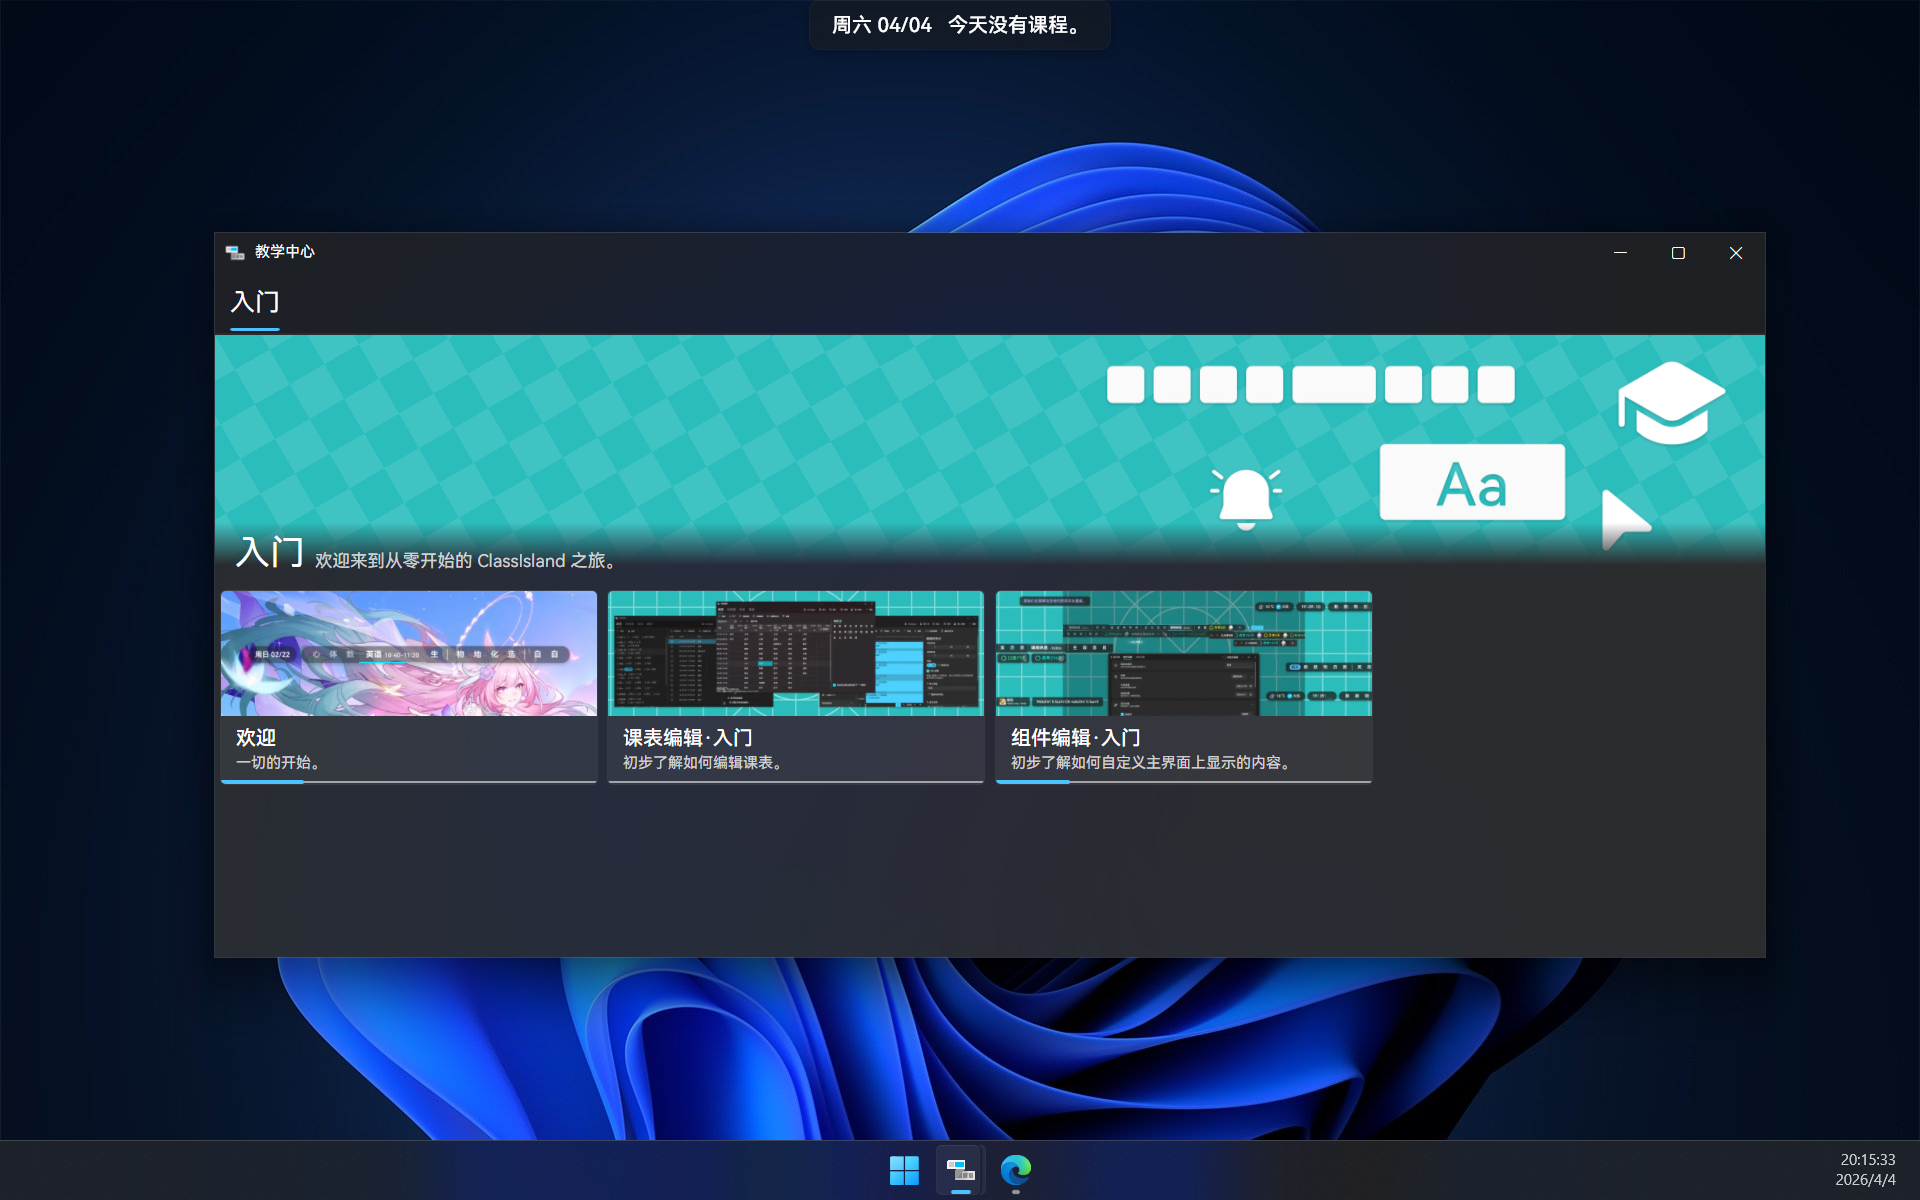Image resolution: width=1920 pixels, height=1200 pixels.
Task: Open the 课表编辑·入门 tutorial thumbnail
Action: [x=795, y=653]
